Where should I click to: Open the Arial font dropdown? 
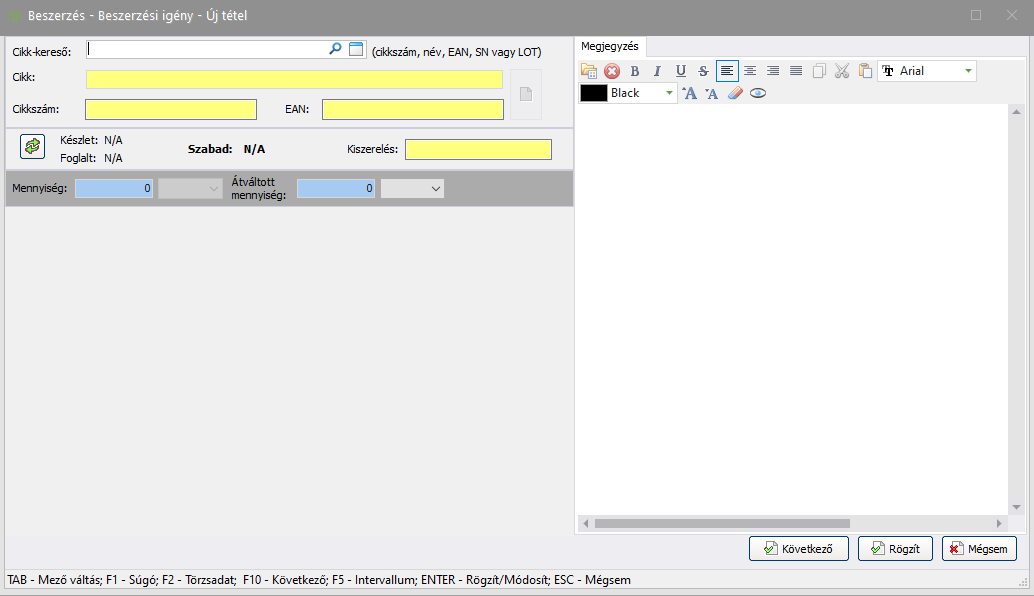pos(967,71)
